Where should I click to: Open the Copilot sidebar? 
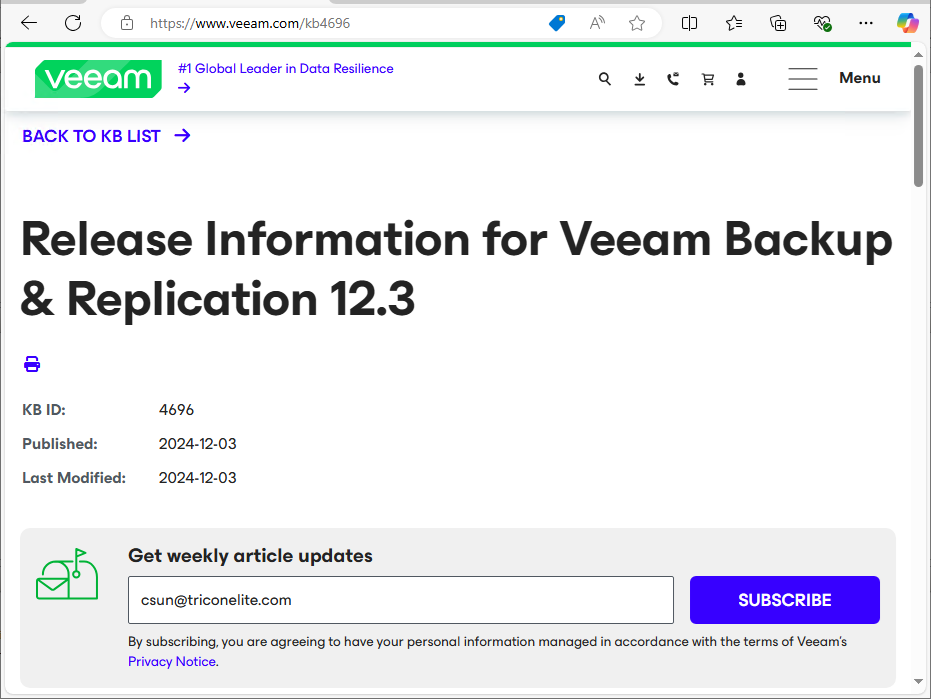907,23
